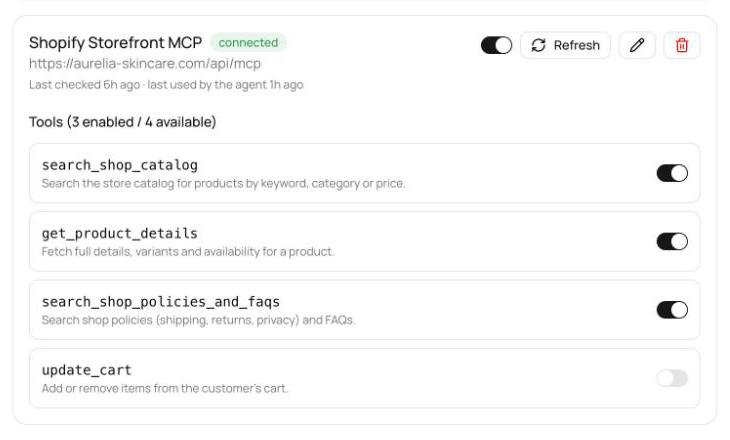Disable the get_product_details tool toggle

pyautogui.click(x=672, y=242)
